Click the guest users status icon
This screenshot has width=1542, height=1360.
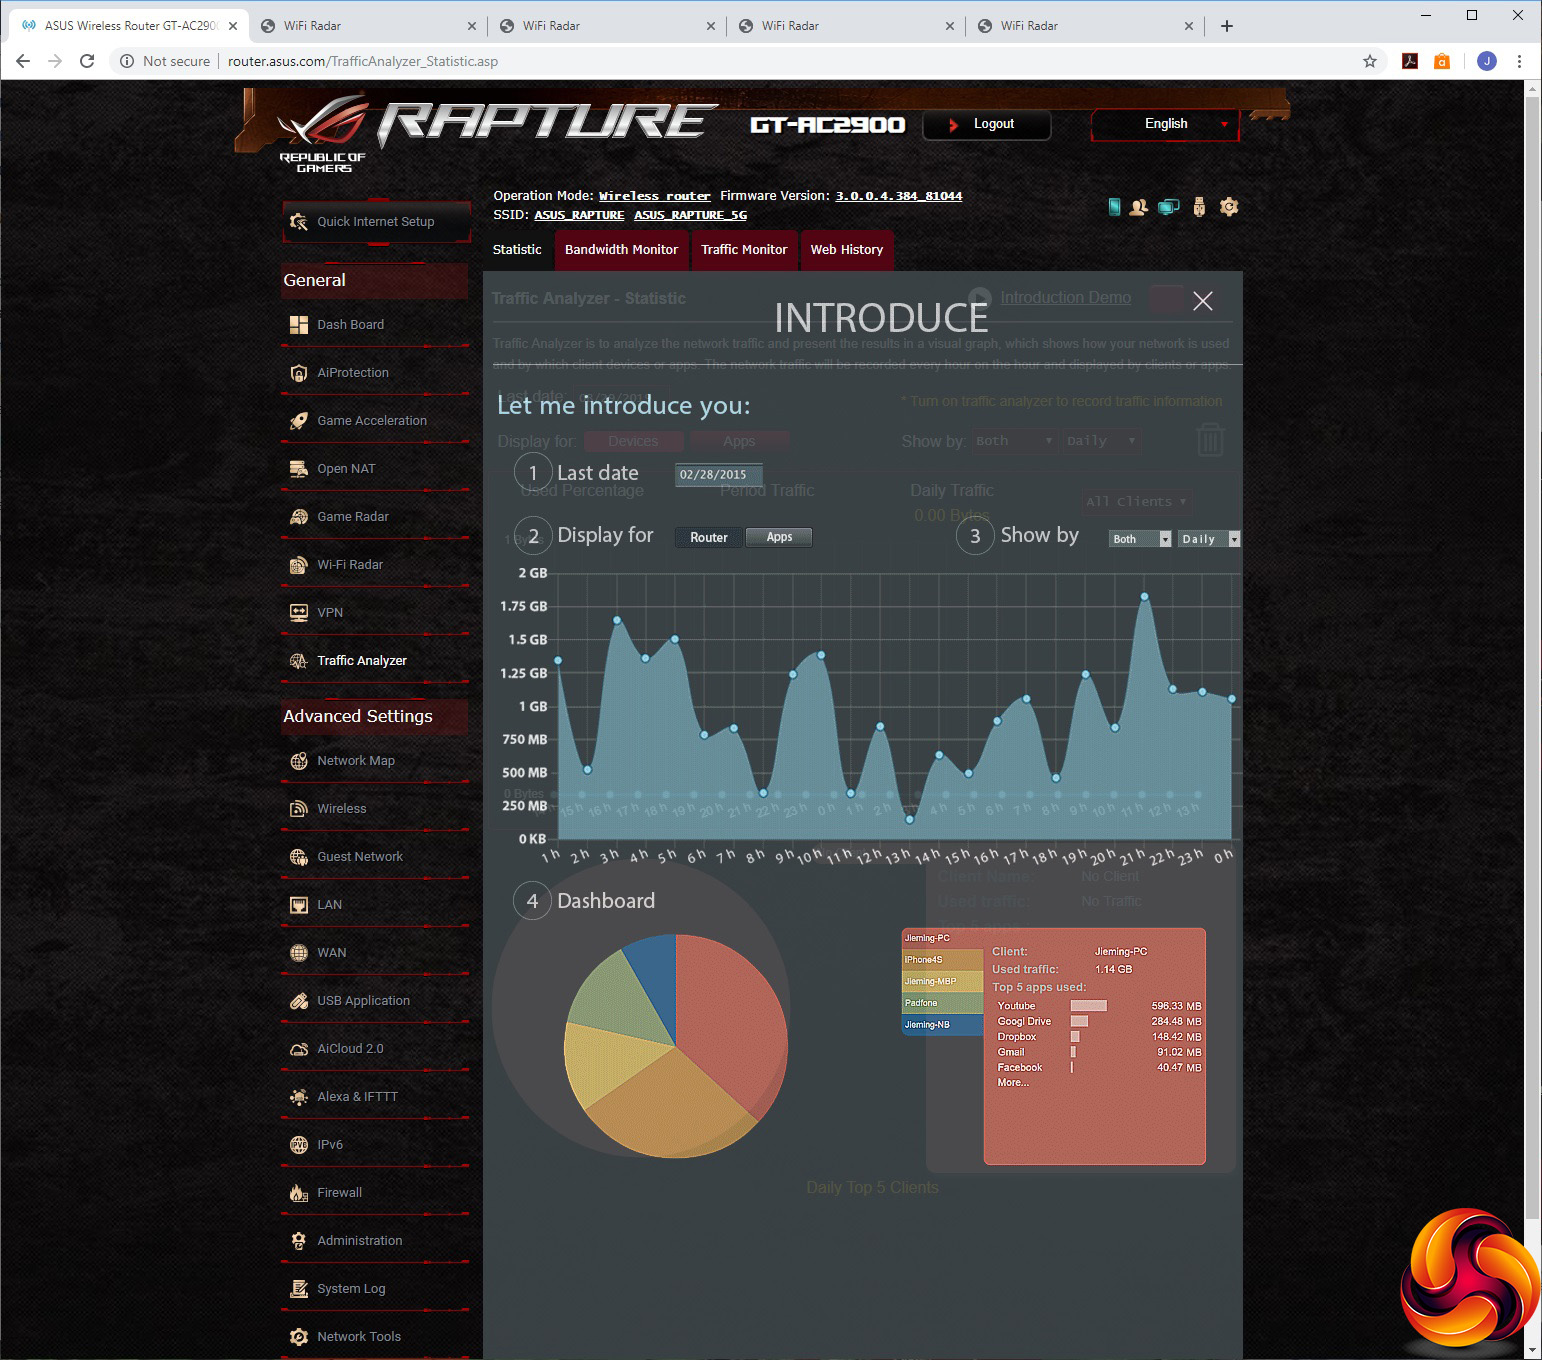[x=1138, y=207]
